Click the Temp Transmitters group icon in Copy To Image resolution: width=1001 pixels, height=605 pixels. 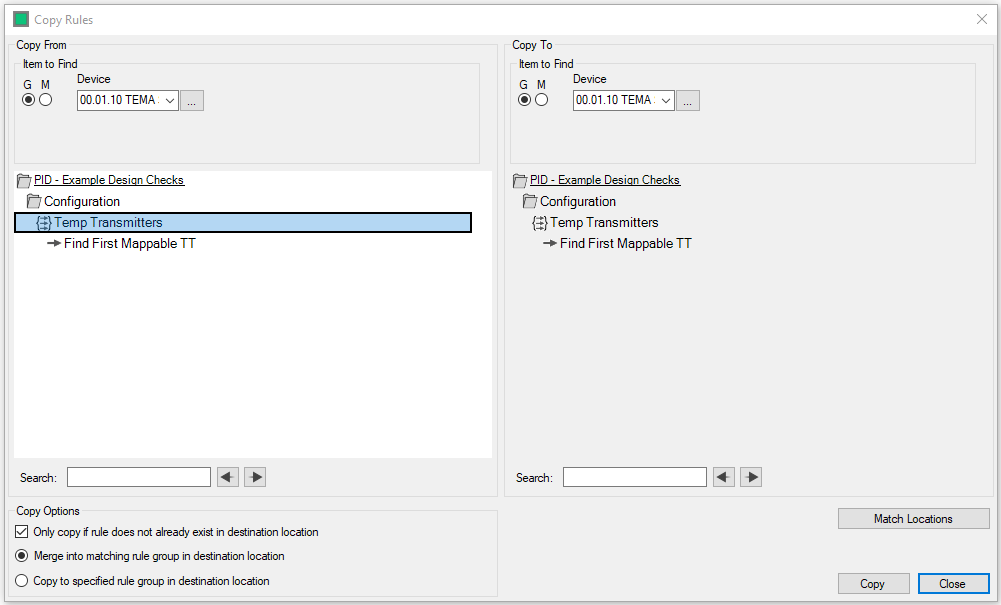pos(540,223)
